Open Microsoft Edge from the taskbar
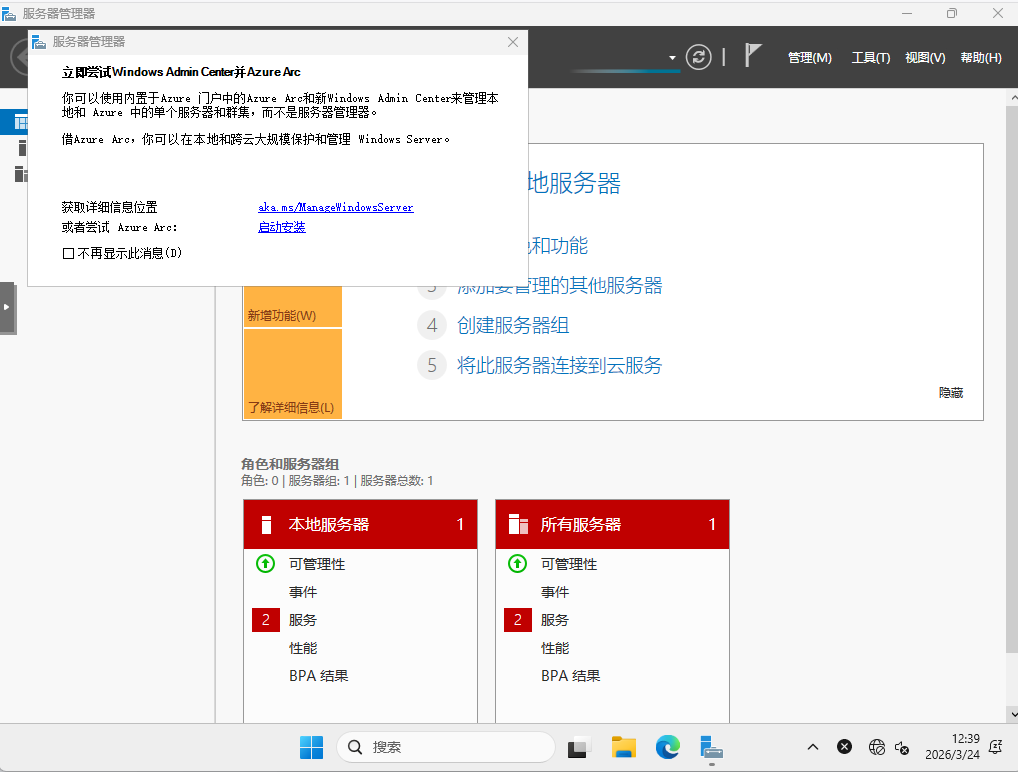The height and width of the screenshot is (772, 1018). (x=667, y=747)
